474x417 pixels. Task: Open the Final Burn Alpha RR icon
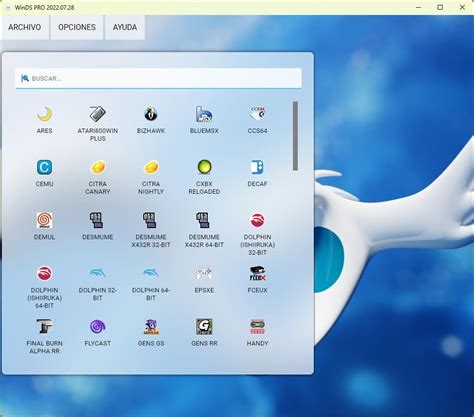click(x=44, y=327)
